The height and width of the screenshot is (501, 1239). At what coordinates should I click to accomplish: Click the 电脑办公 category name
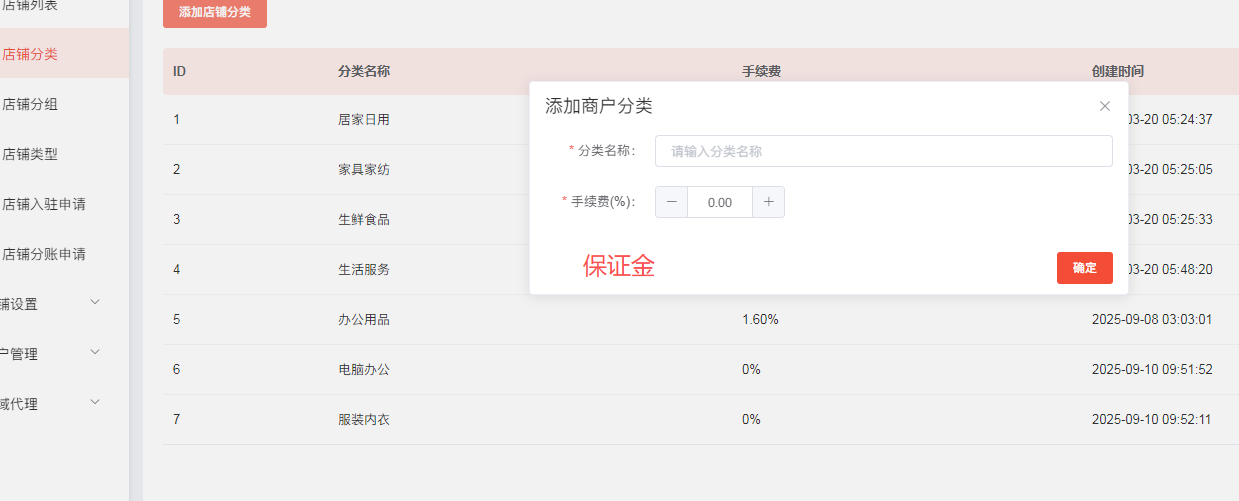tap(364, 370)
